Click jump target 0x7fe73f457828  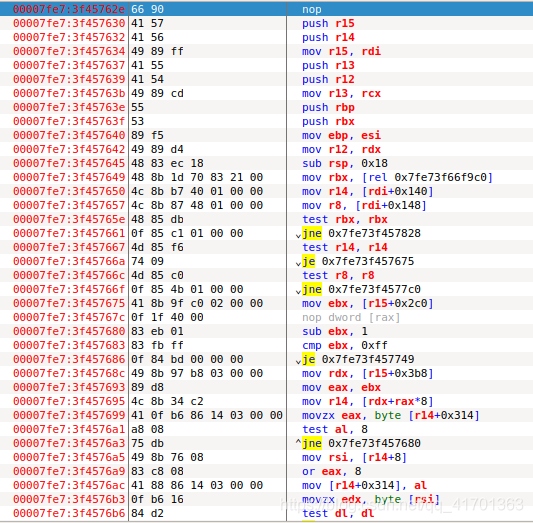[x=374, y=233]
